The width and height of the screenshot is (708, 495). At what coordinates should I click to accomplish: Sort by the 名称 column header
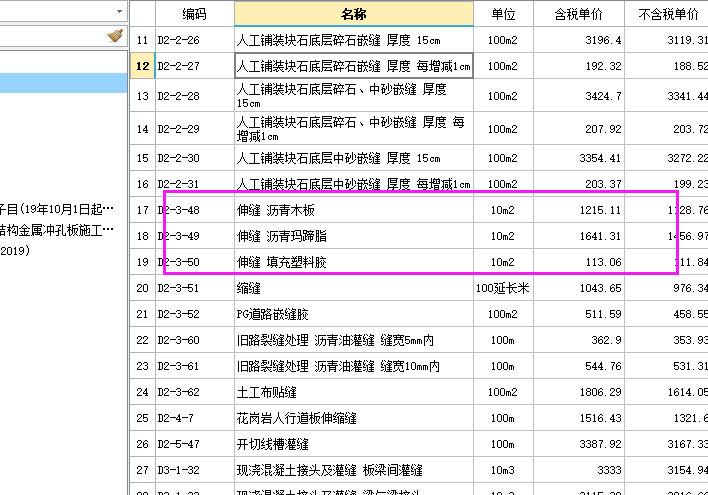(x=354, y=14)
